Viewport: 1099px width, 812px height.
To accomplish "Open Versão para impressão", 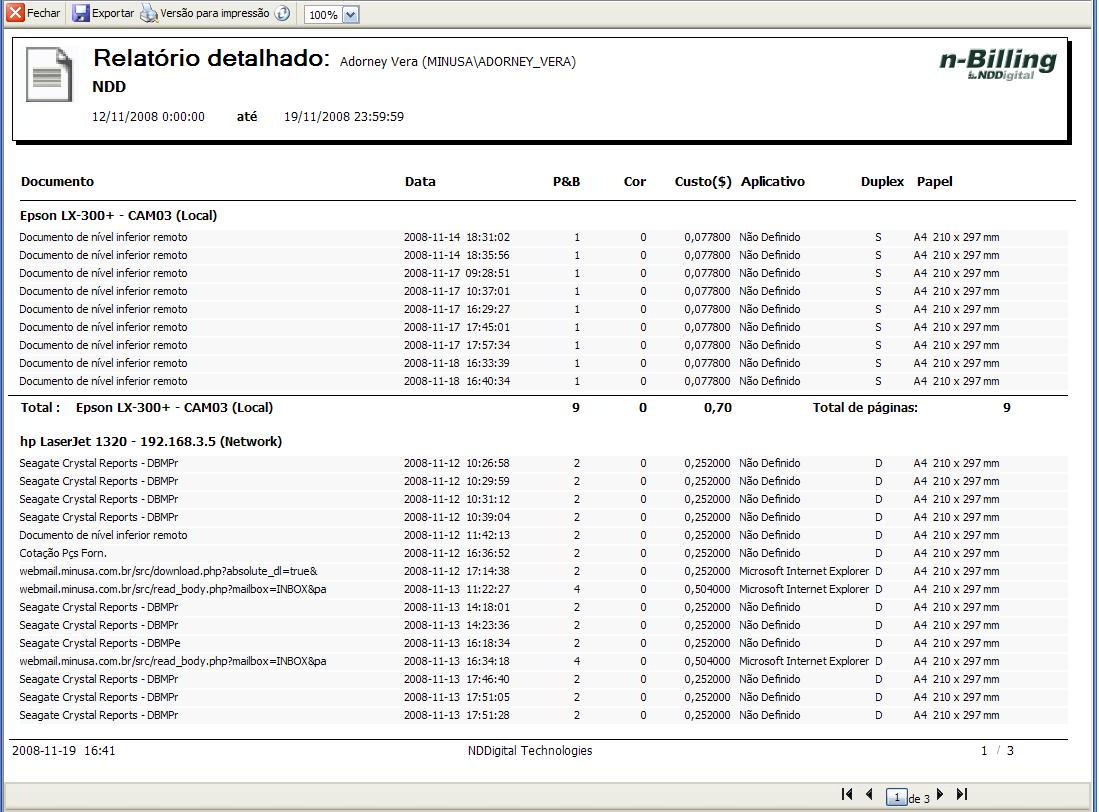I will click(x=214, y=13).
